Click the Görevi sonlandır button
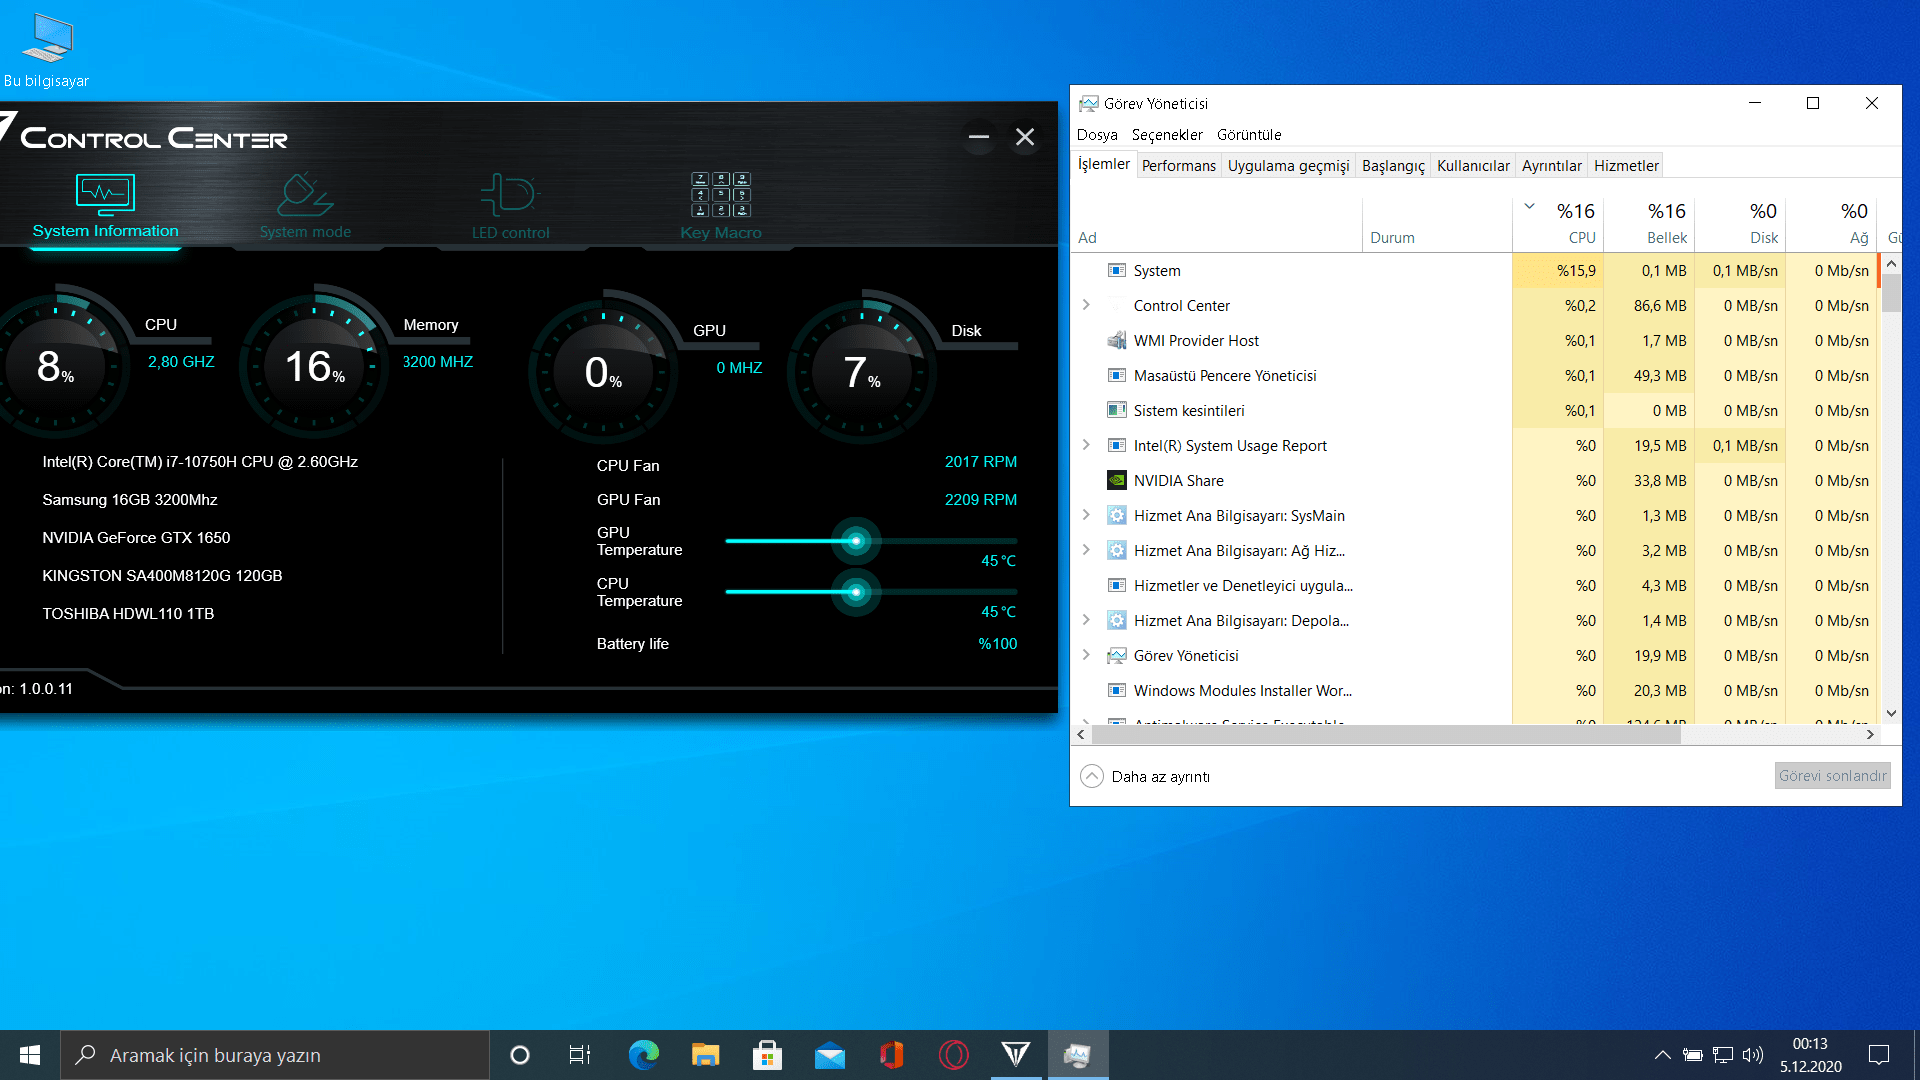The height and width of the screenshot is (1080, 1920). pyautogui.click(x=1832, y=776)
